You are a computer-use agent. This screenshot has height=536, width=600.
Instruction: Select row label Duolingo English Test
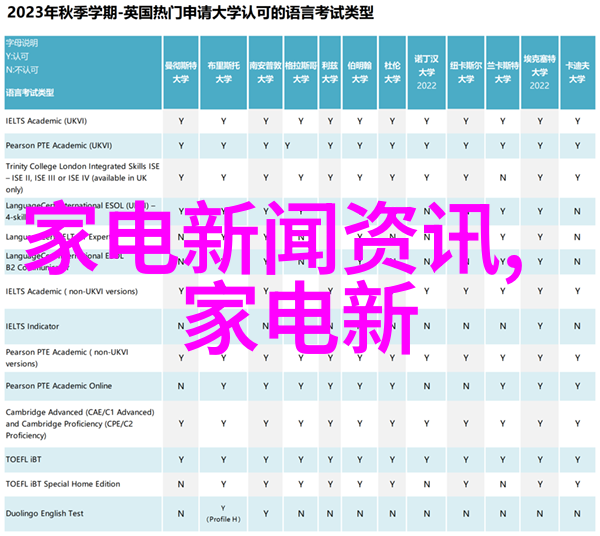point(44,513)
